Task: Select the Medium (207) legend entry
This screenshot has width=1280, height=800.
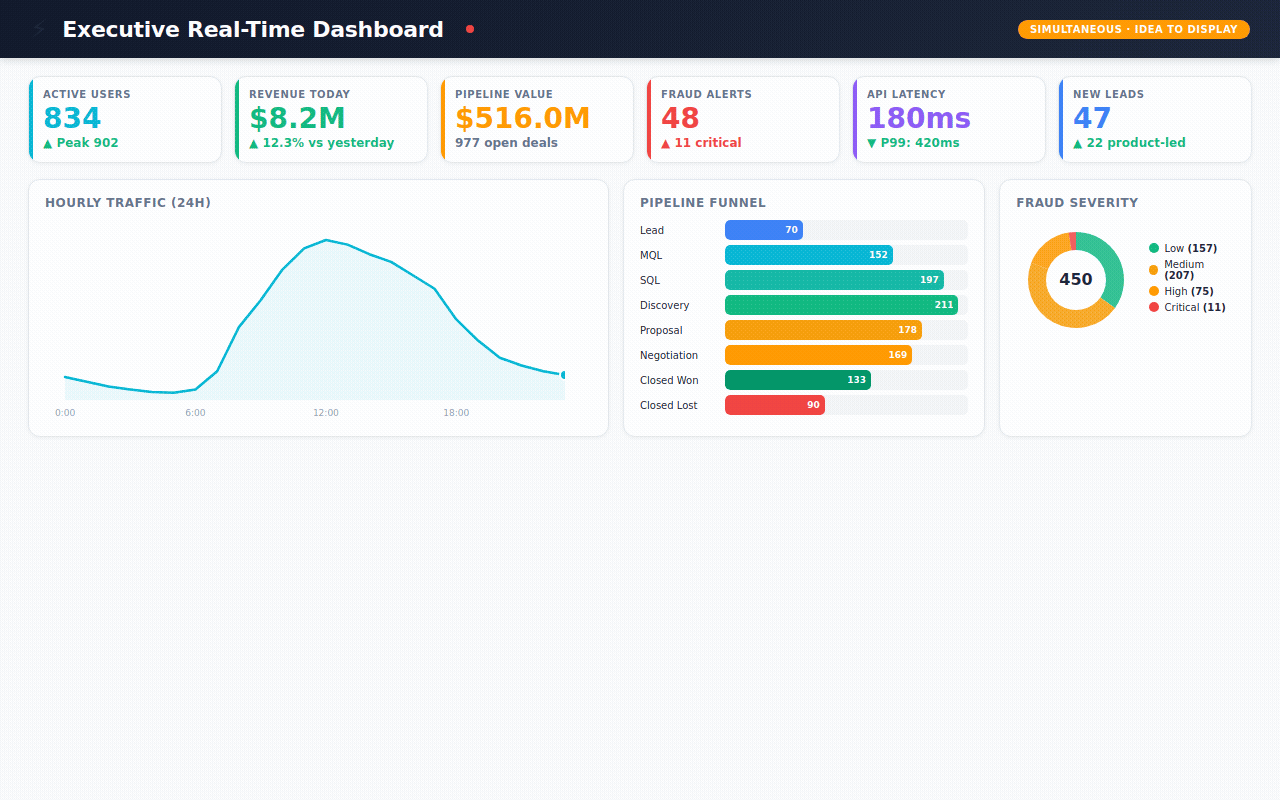Action: click(1184, 270)
